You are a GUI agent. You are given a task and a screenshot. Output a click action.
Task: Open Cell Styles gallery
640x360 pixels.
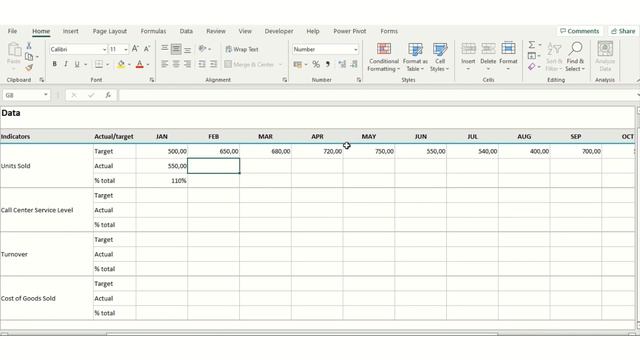click(440, 57)
